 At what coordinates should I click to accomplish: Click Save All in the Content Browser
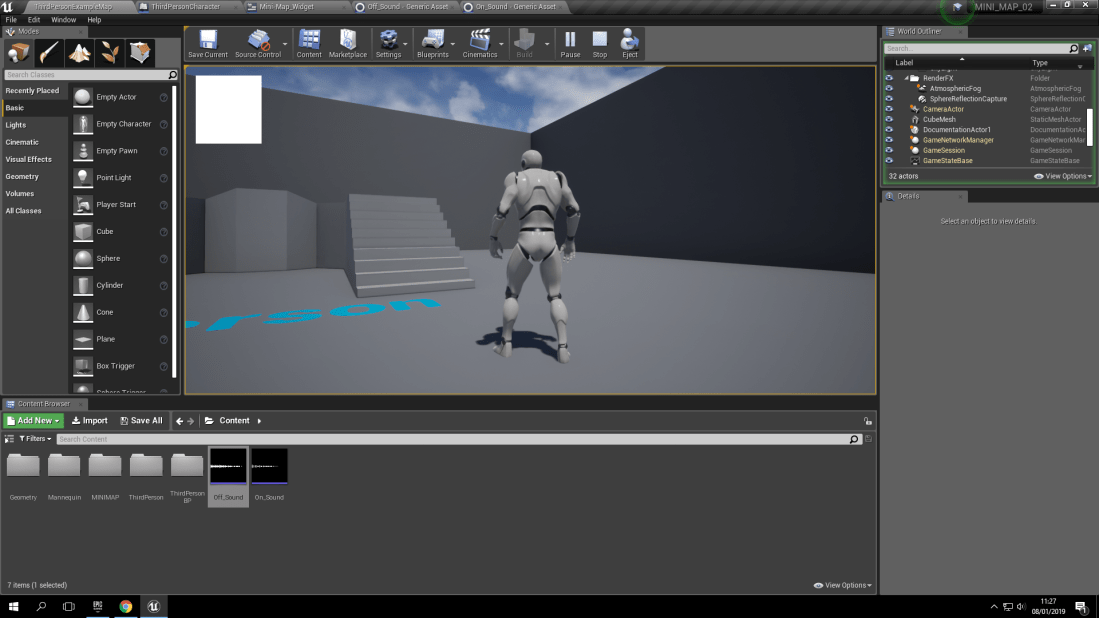pyautogui.click(x=140, y=420)
